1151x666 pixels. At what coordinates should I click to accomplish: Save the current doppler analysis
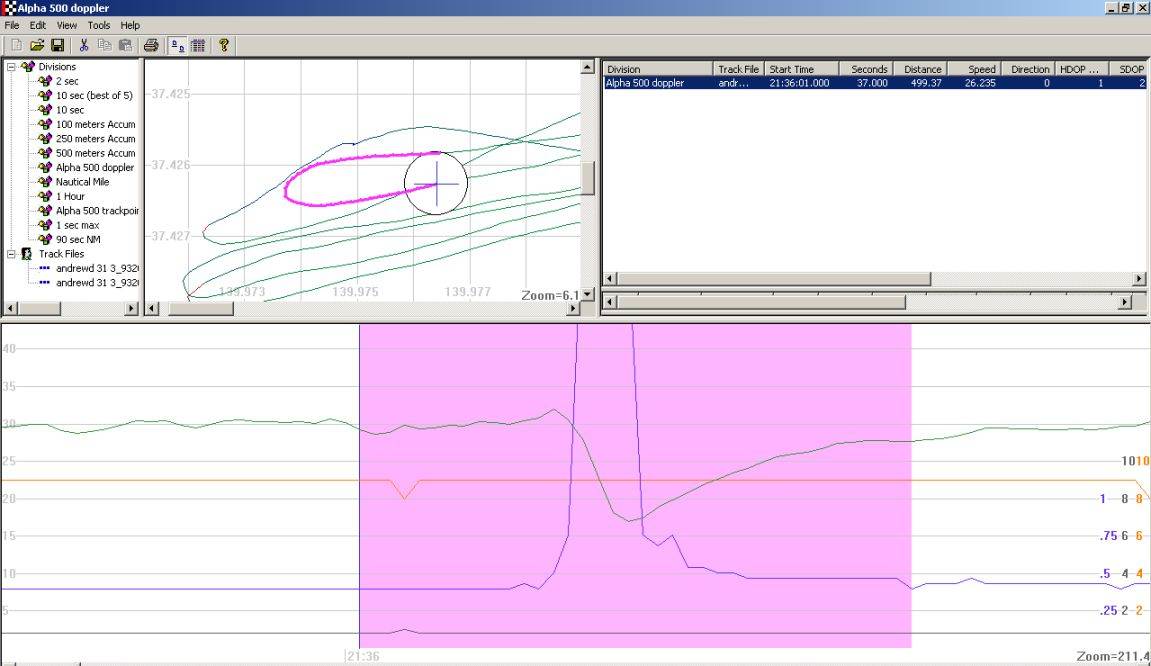tap(57, 45)
